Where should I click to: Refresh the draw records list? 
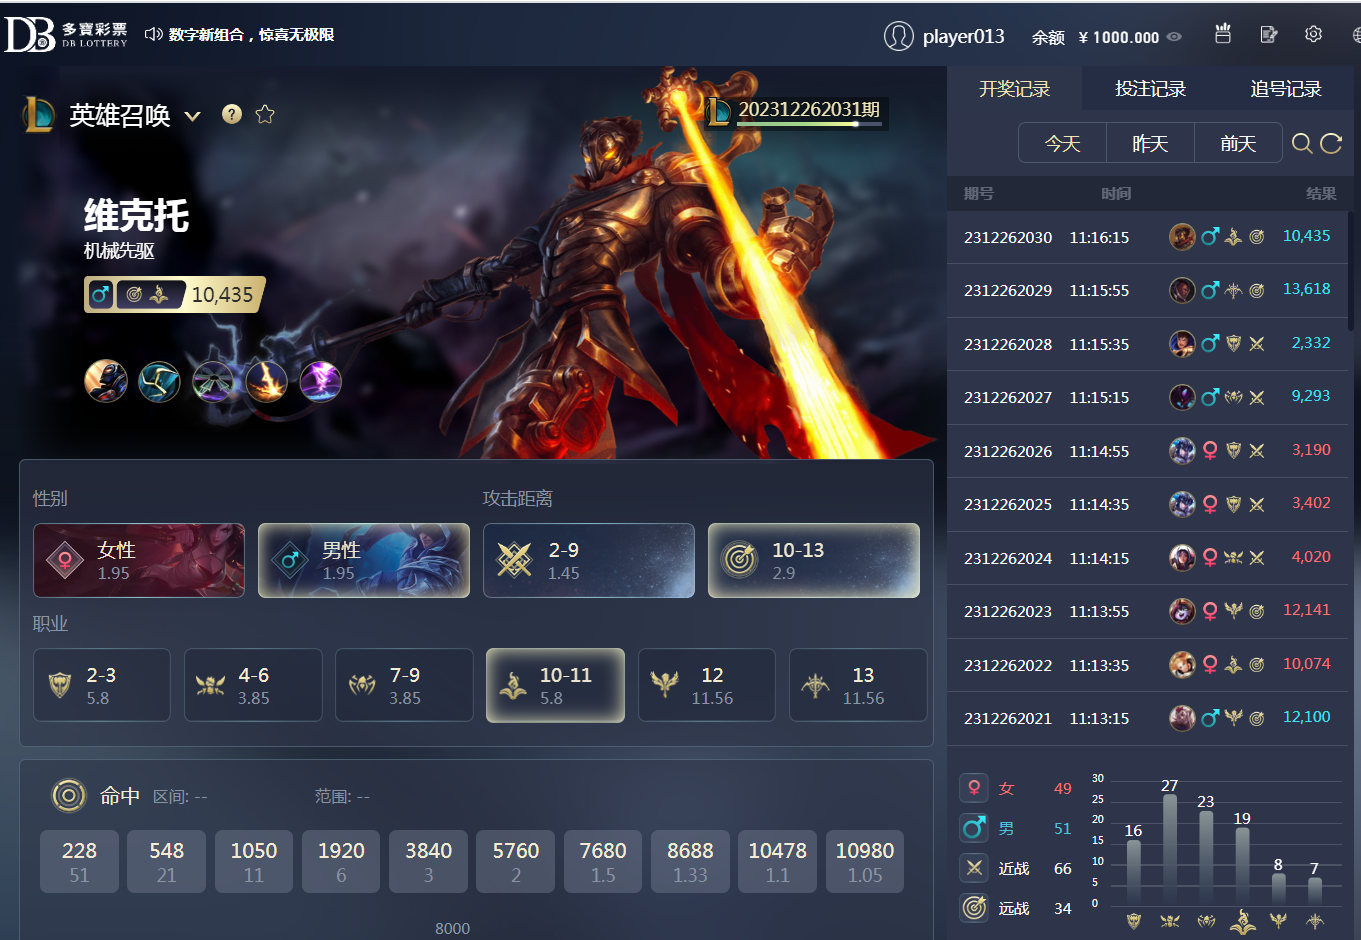click(1331, 143)
